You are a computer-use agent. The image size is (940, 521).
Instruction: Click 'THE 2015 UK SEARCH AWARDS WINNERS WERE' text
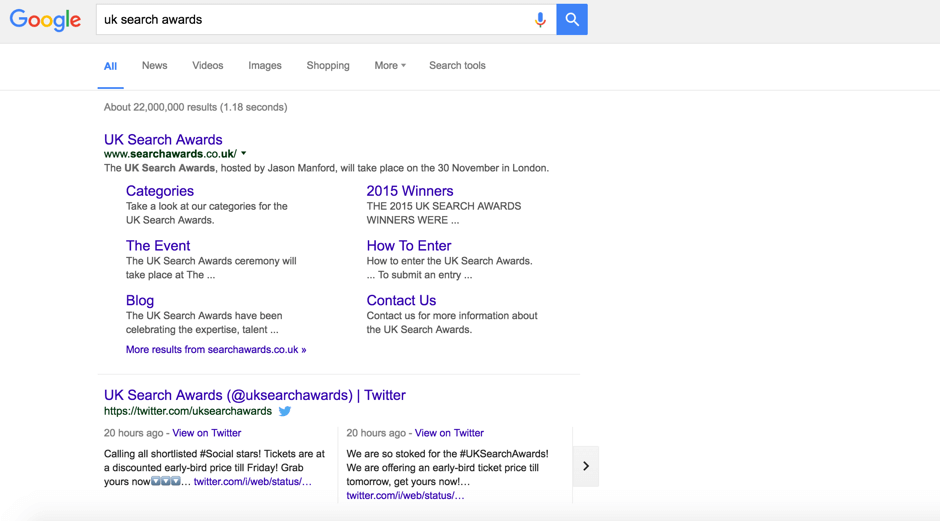pos(444,213)
